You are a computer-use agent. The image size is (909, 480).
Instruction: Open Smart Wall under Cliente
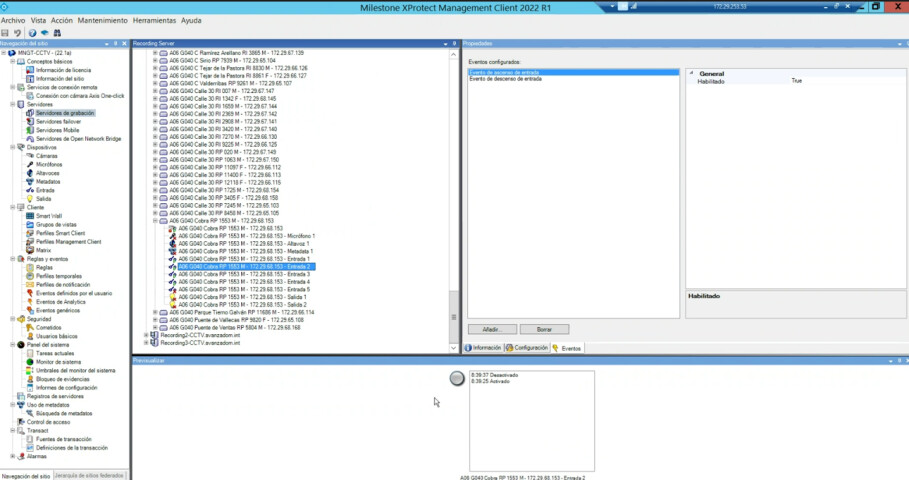49,215
